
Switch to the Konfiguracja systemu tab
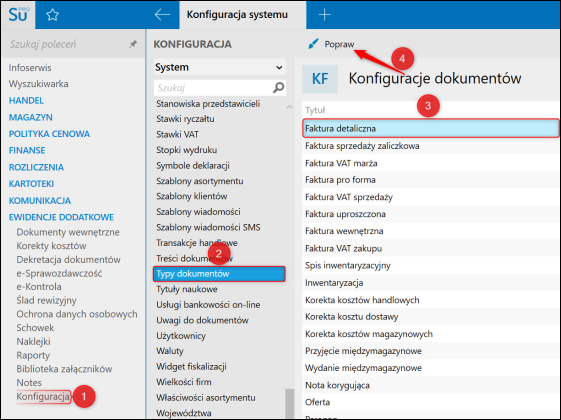click(x=243, y=15)
